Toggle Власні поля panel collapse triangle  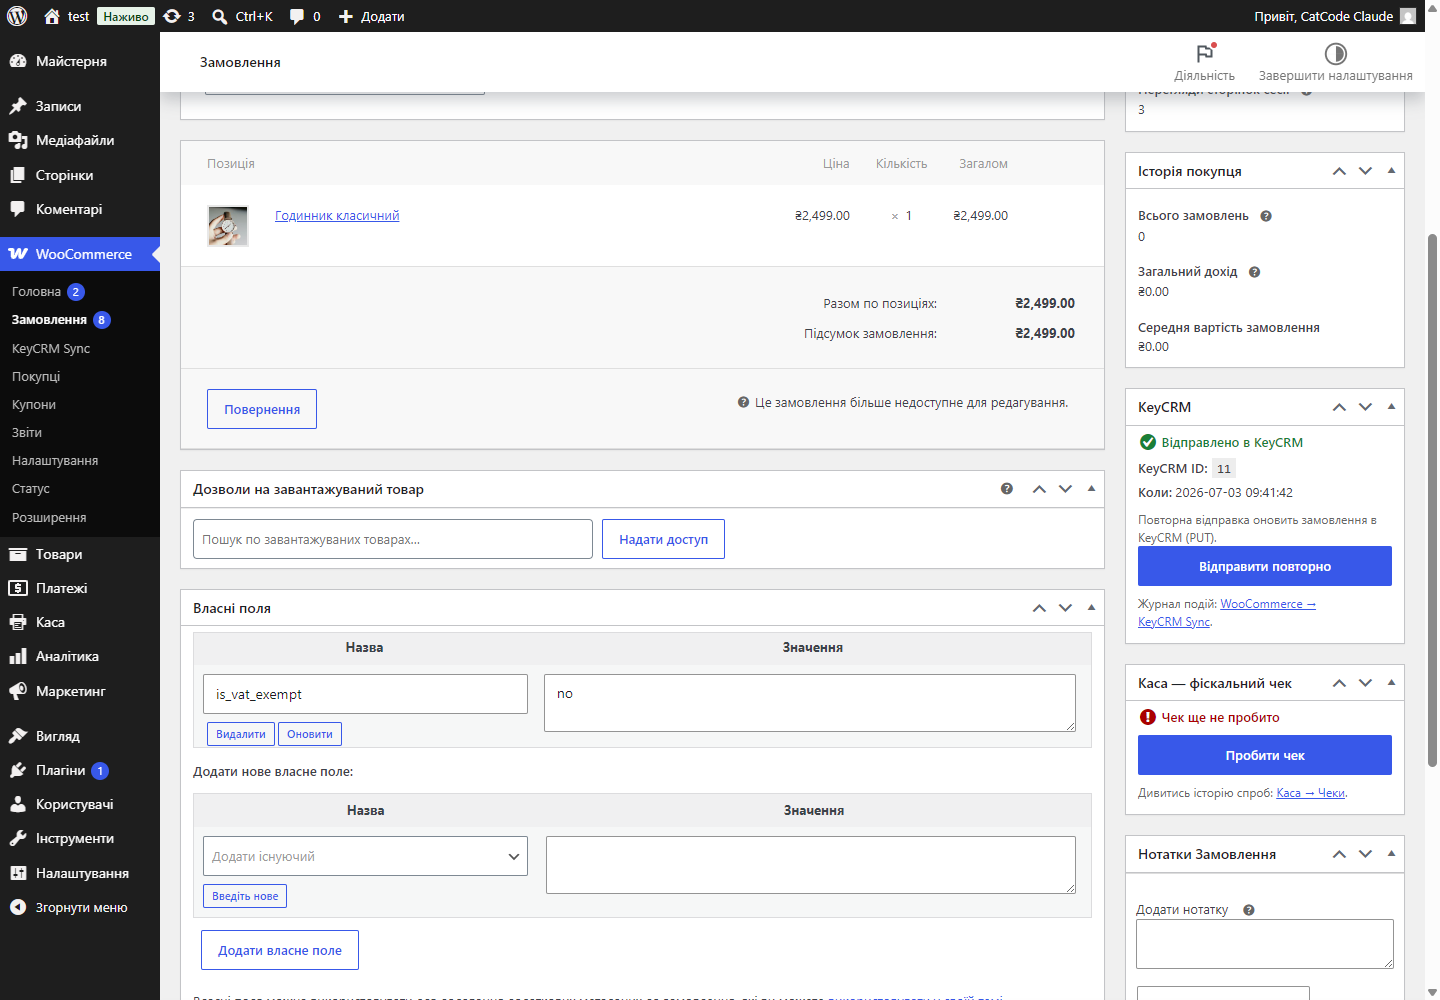pos(1091,608)
